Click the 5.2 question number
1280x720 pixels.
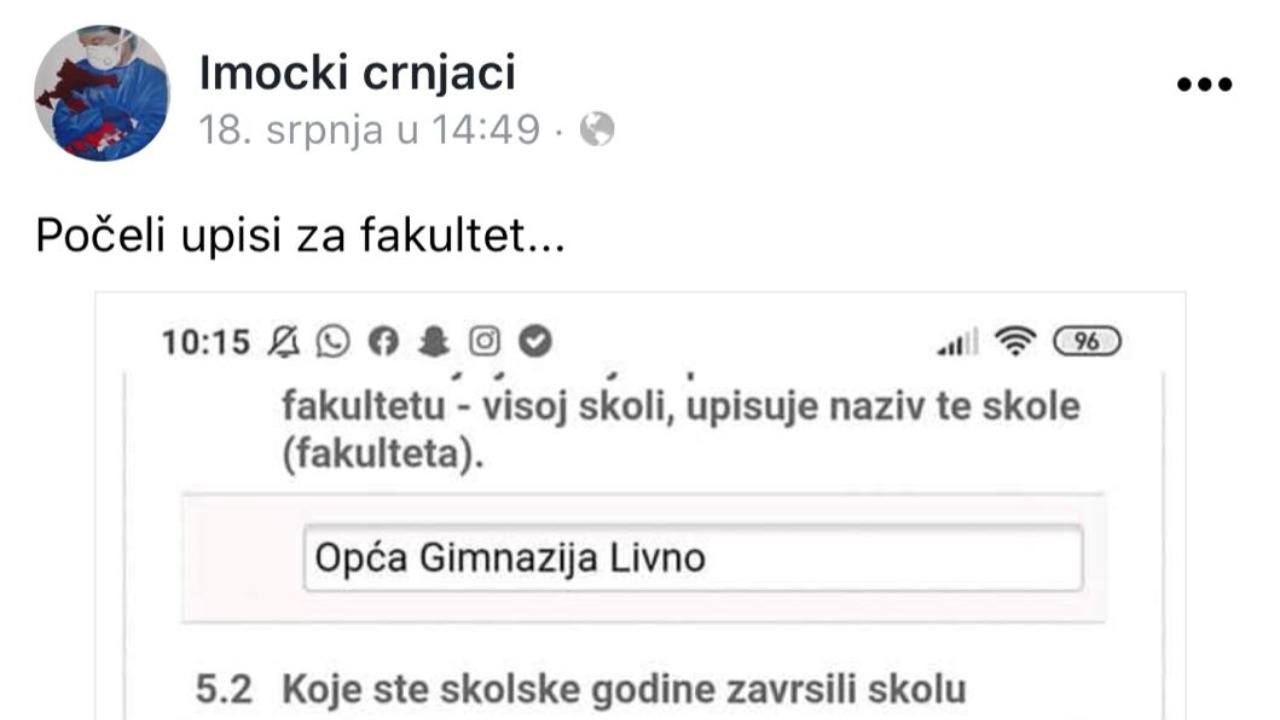pos(223,690)
